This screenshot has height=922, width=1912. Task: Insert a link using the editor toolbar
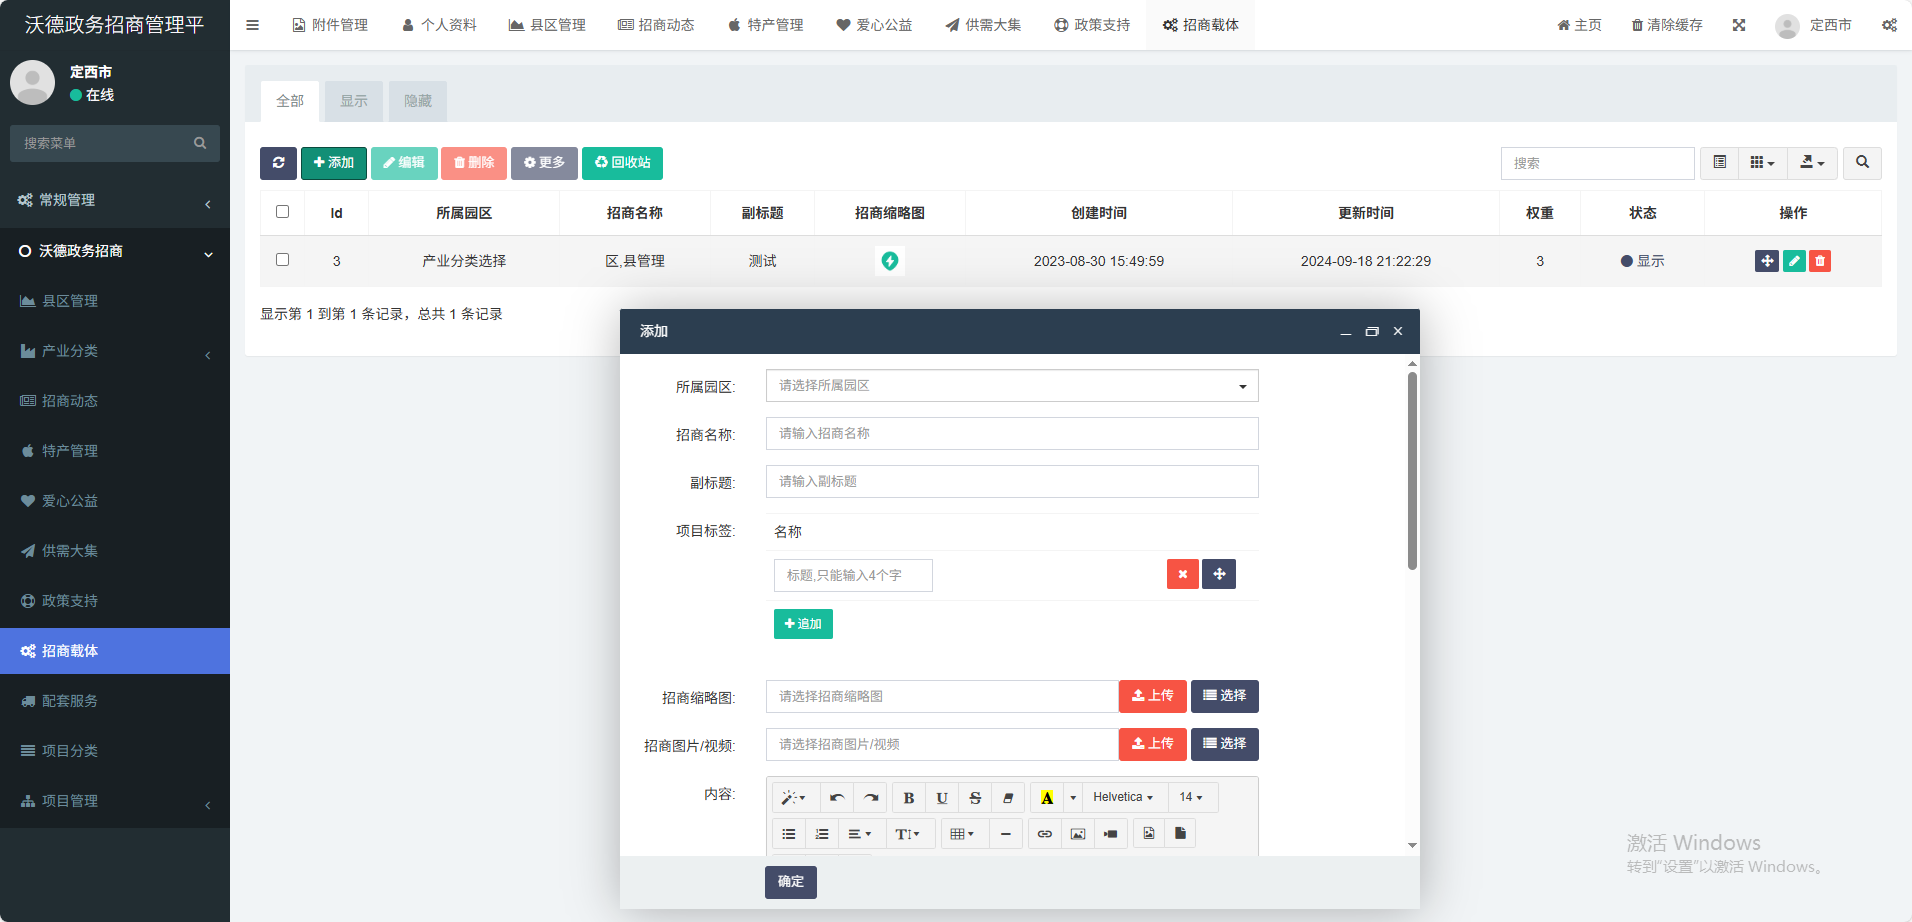tap(1044, 834)
